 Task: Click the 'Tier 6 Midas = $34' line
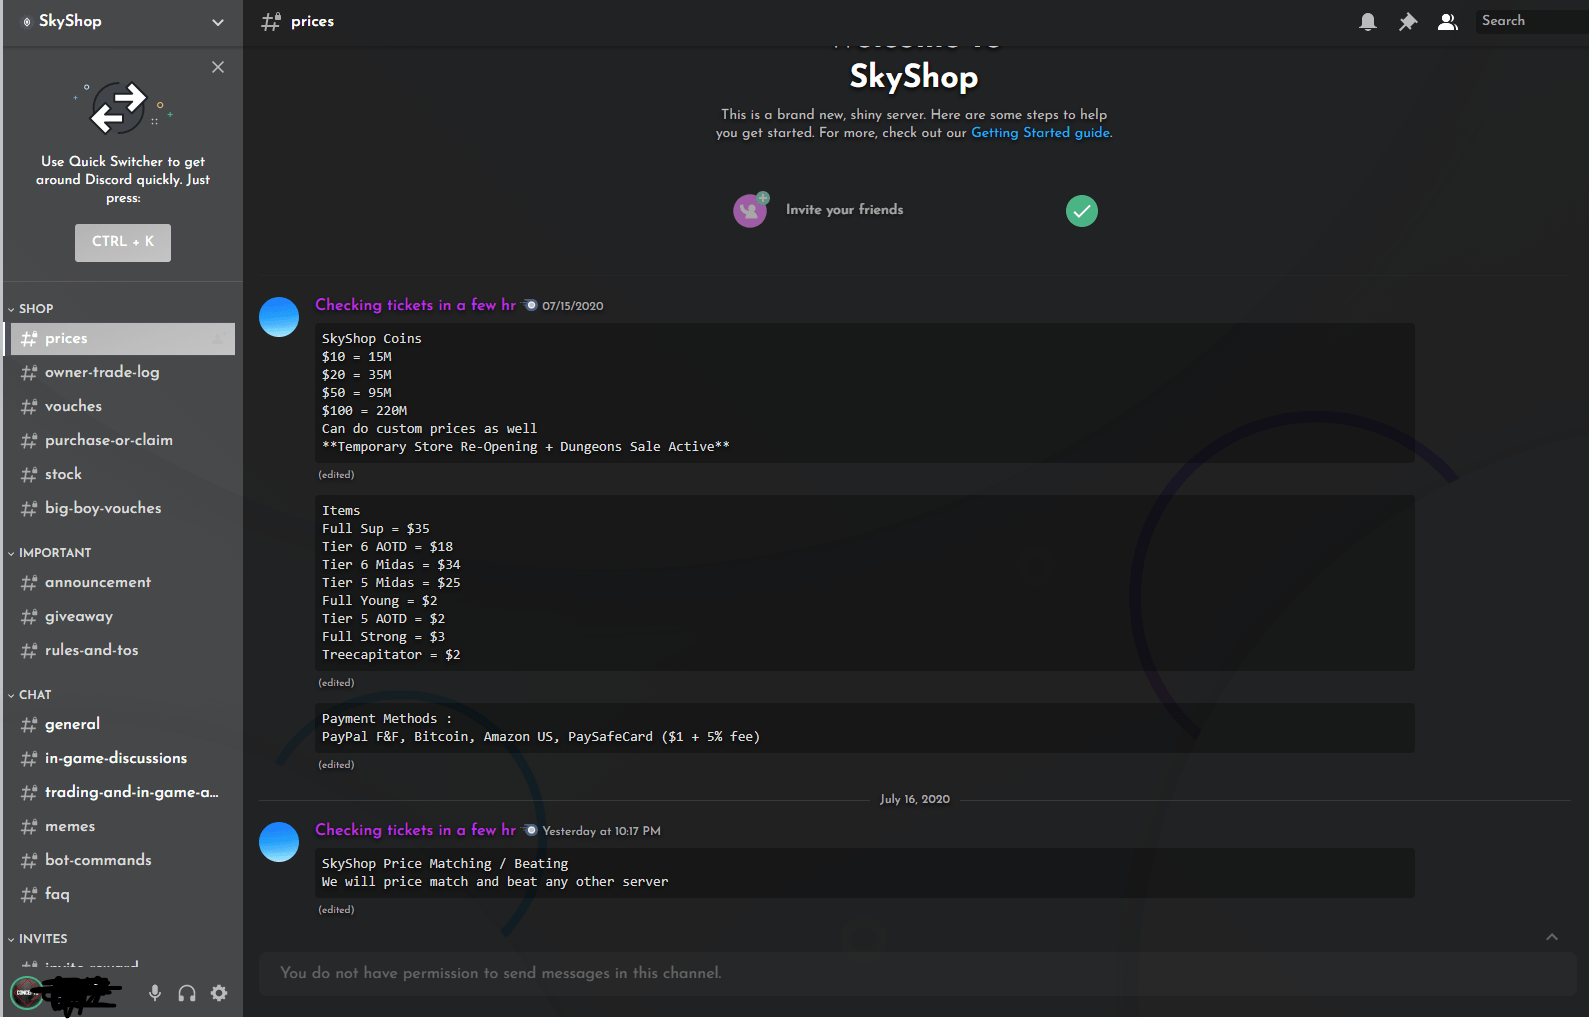(x=391, y=565)
